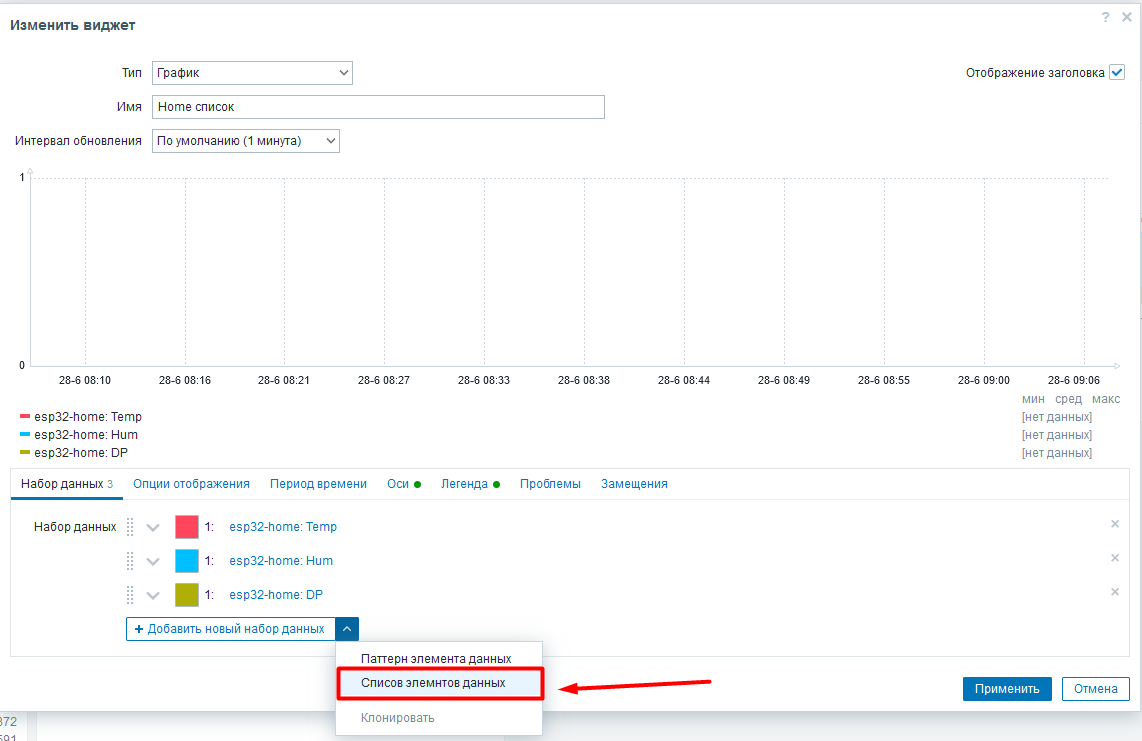Switch to the Период времени tab
The width and height of the screenshot is (1142, 741).
pyautogui.click(x=318, y=484)
